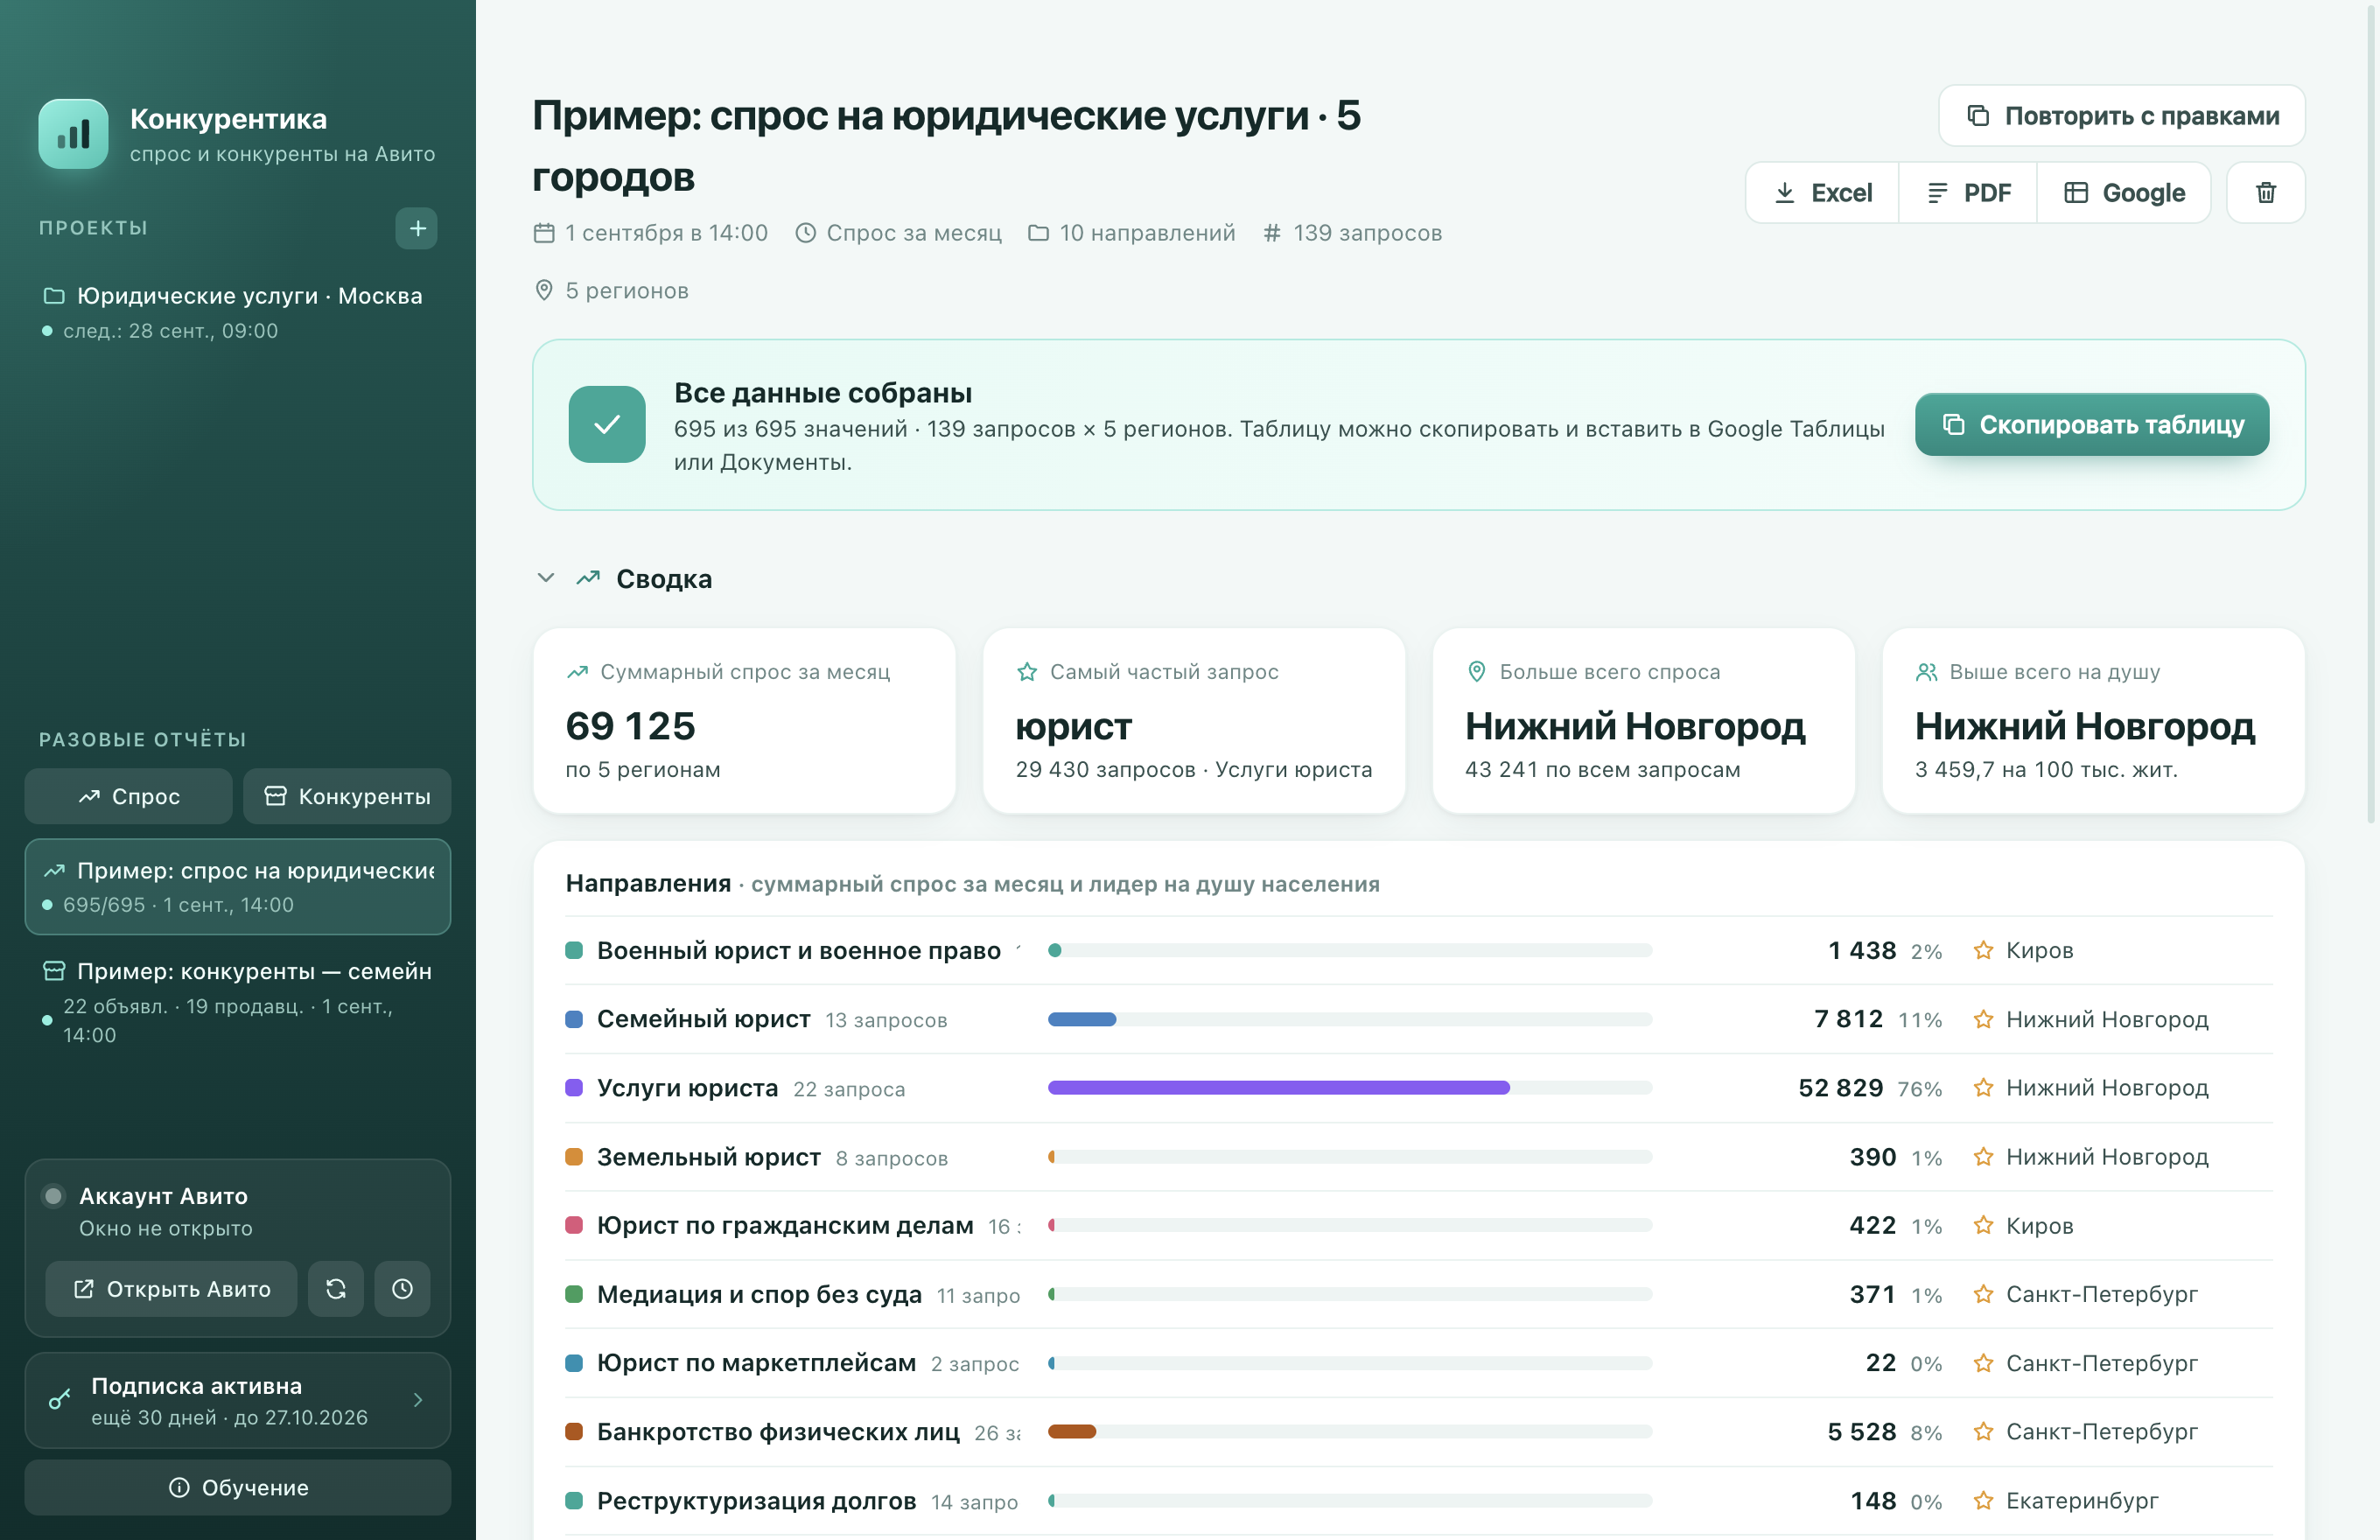Open the Обучение tutorial button
The height and width of the screenshot is (1540, 2380).
[238, 1487]
